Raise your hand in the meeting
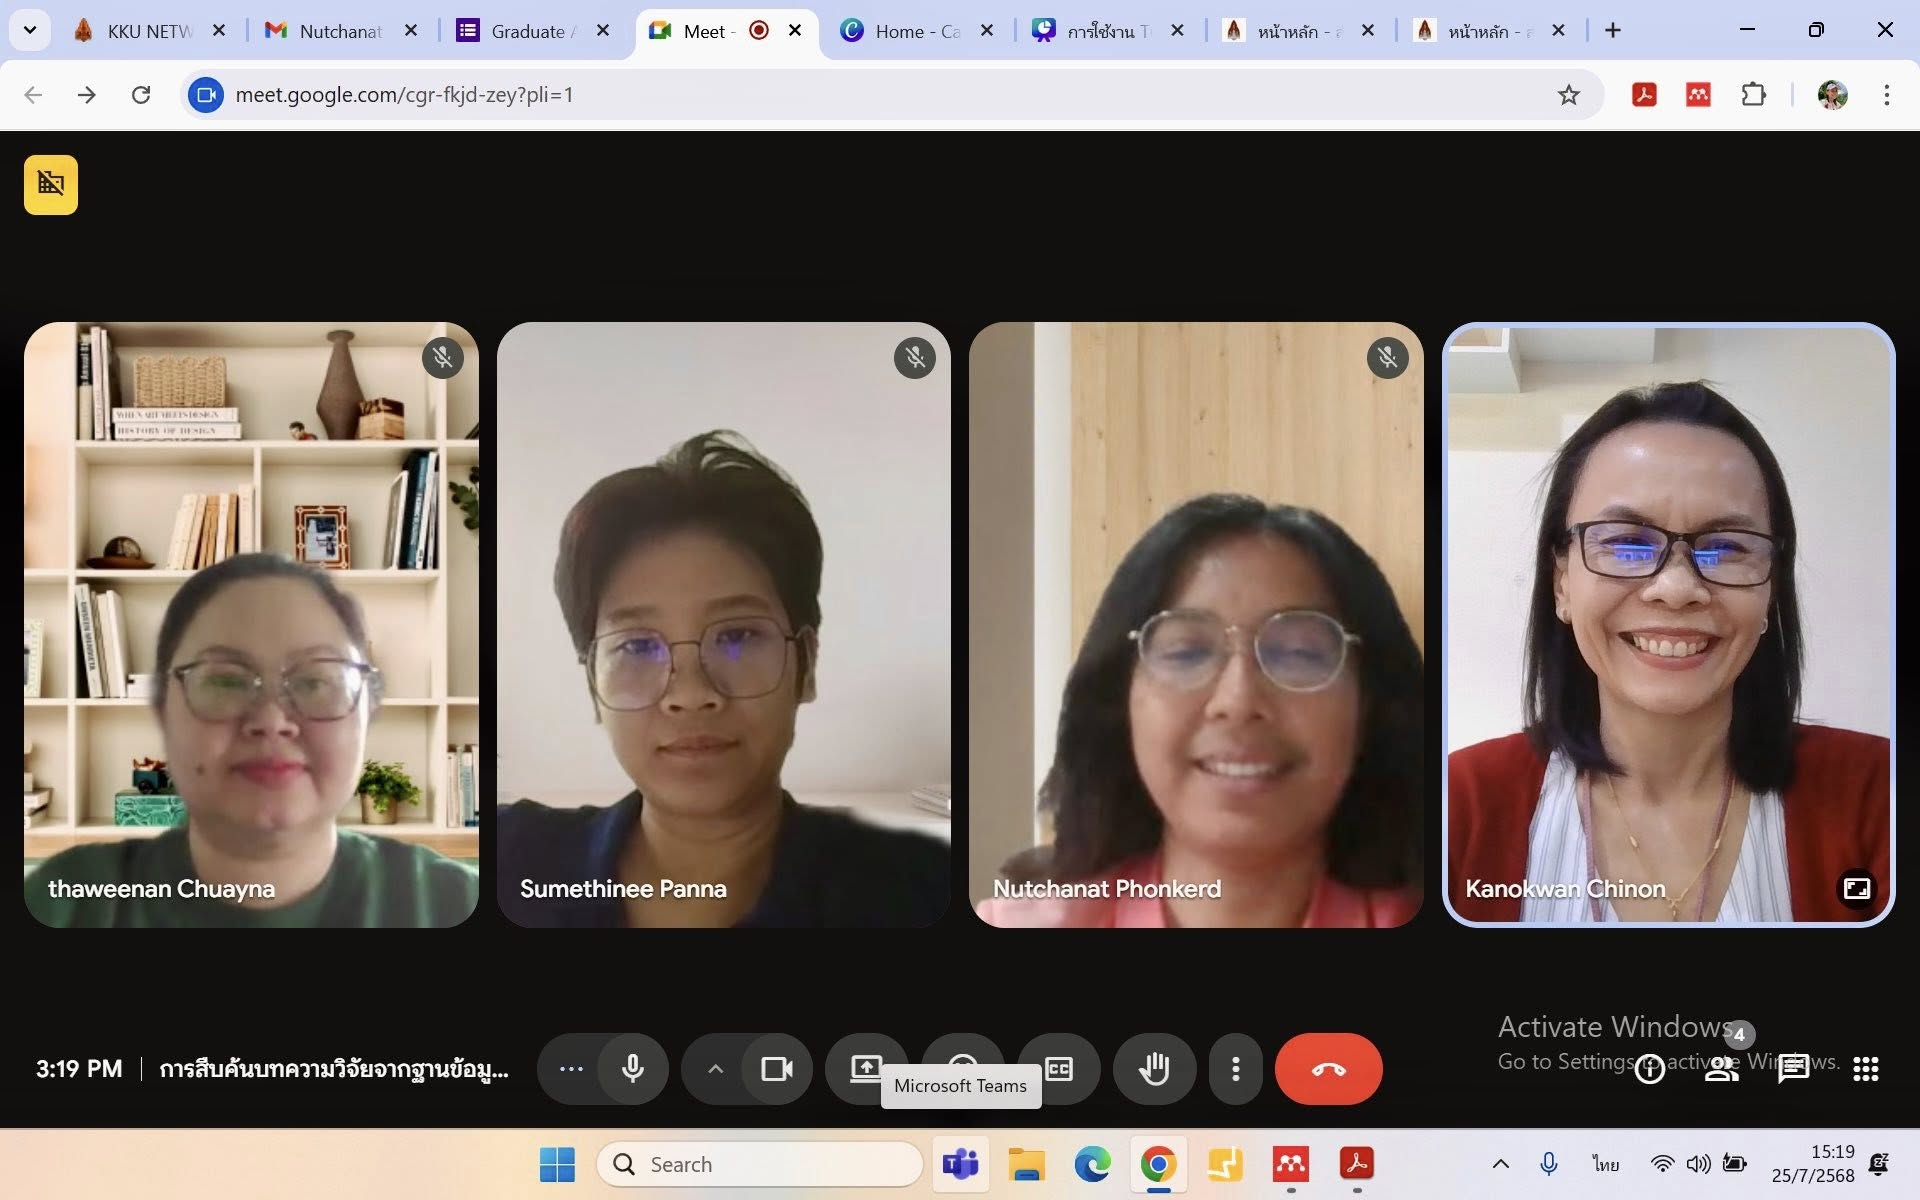This screenshot has height=1200, width=1920. [1154, 1069]
